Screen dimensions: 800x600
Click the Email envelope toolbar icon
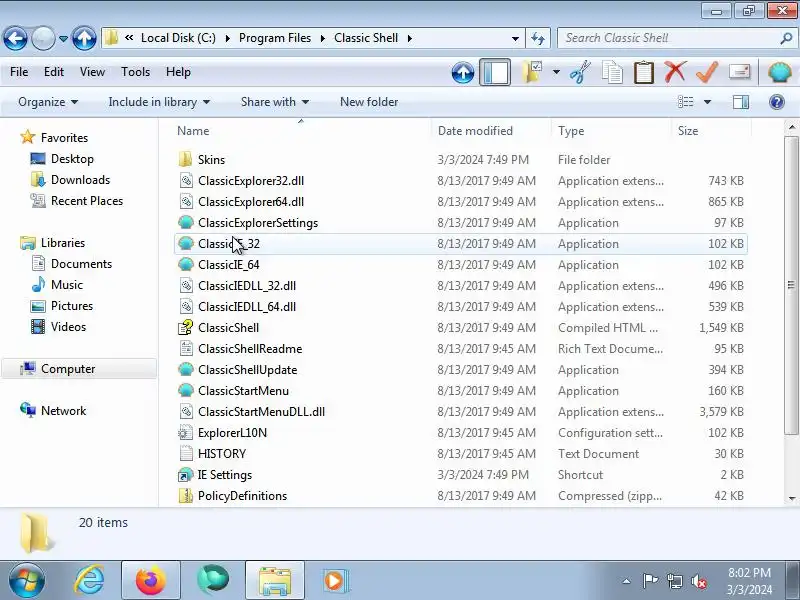tap(739, 72)
